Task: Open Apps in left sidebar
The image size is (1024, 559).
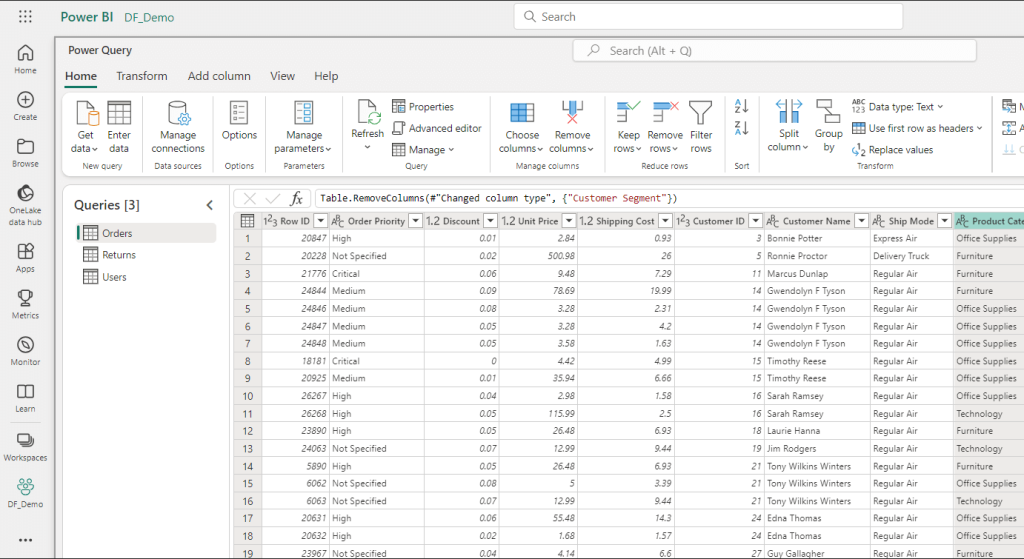Action: pos(25,257)
